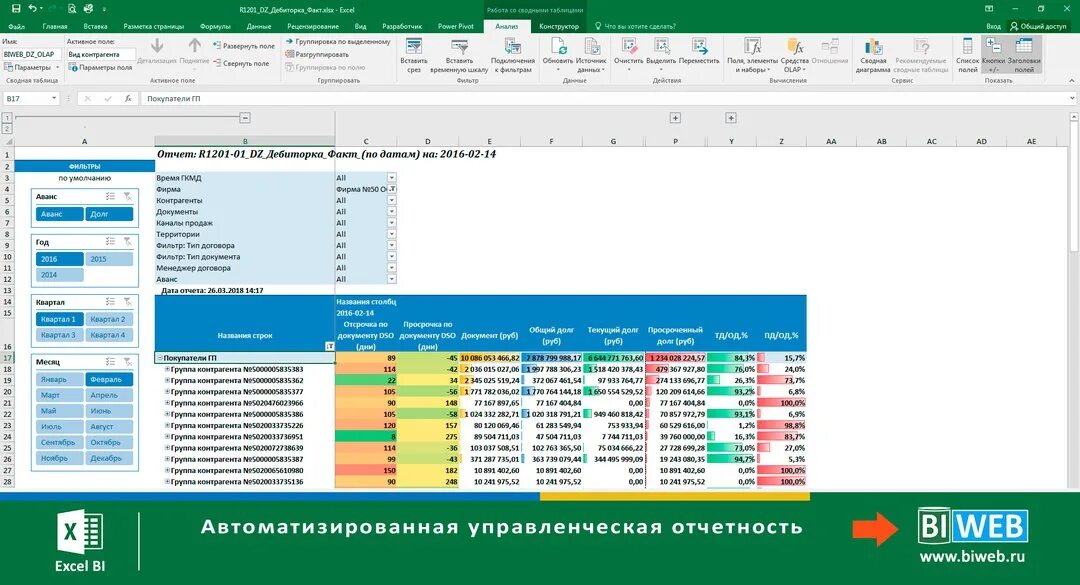1080x585 pixels.
Task: Click the Вход (Sign in) link
Action: (x=993, y=26)
